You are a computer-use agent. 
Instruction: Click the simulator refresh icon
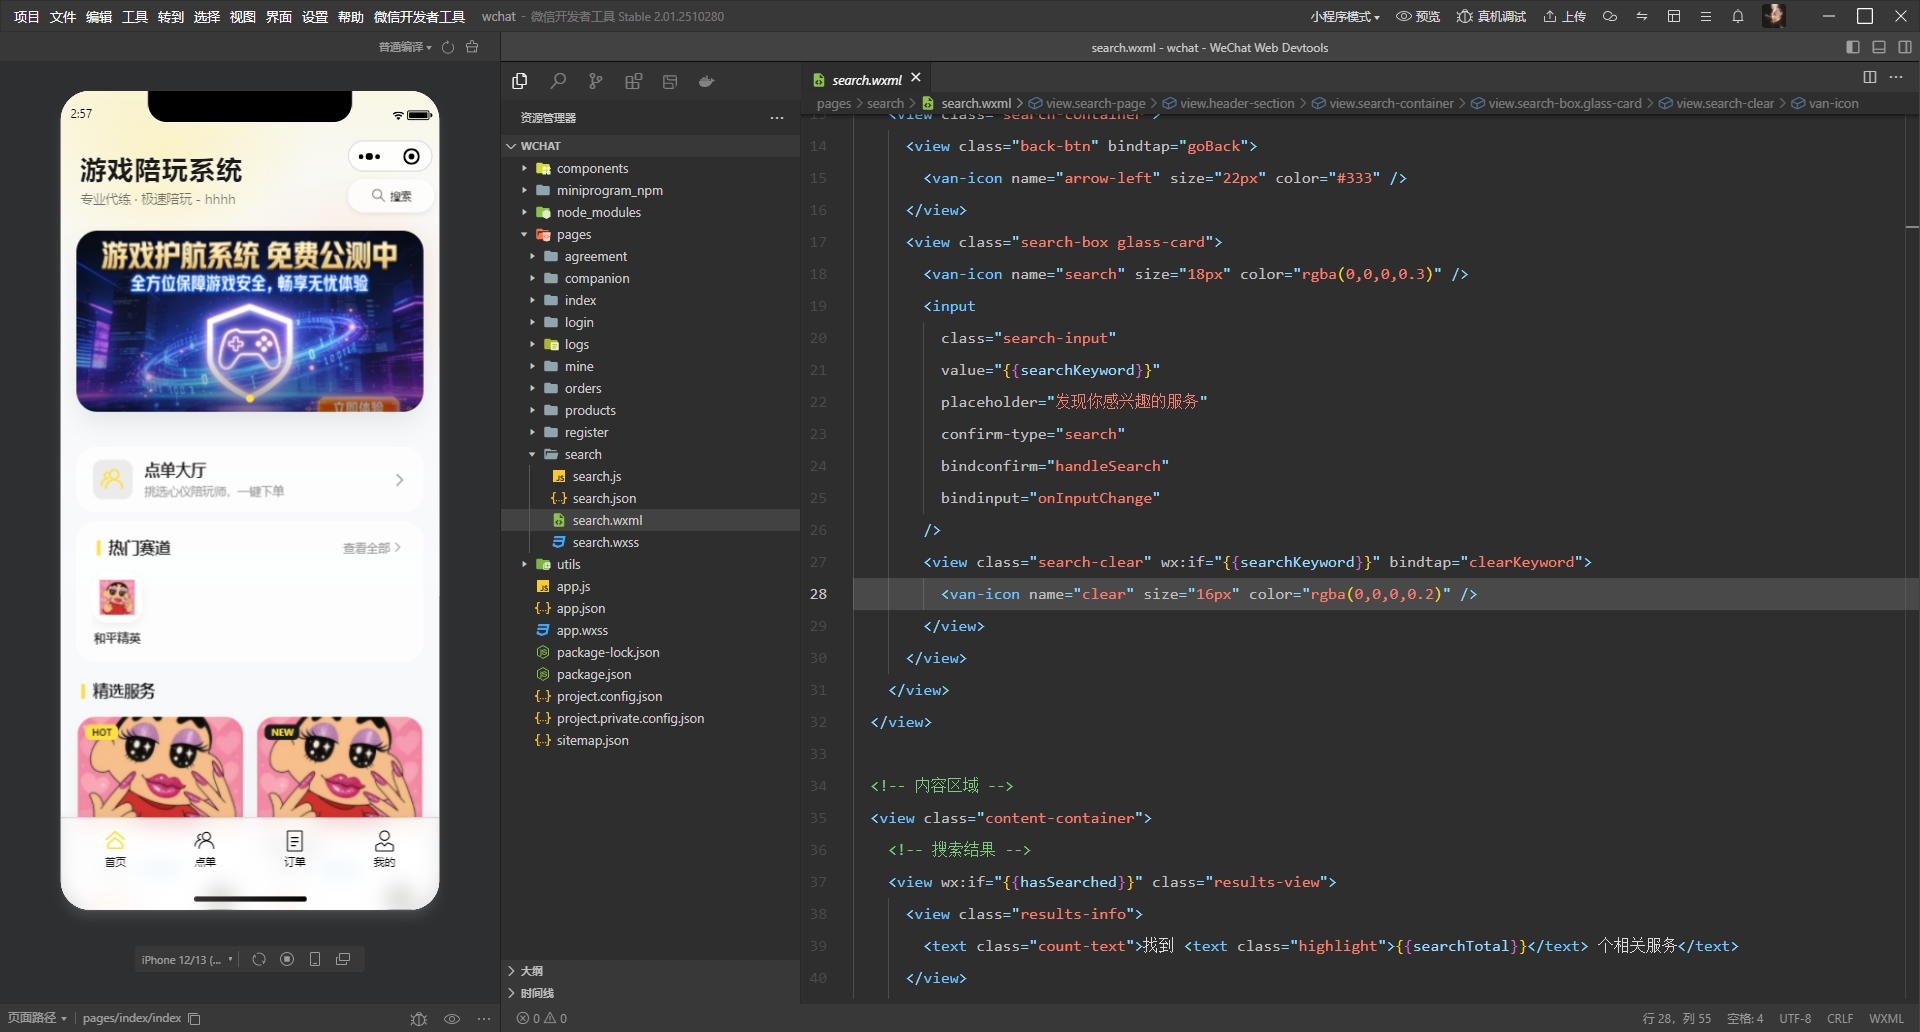(x=259, y=959)
